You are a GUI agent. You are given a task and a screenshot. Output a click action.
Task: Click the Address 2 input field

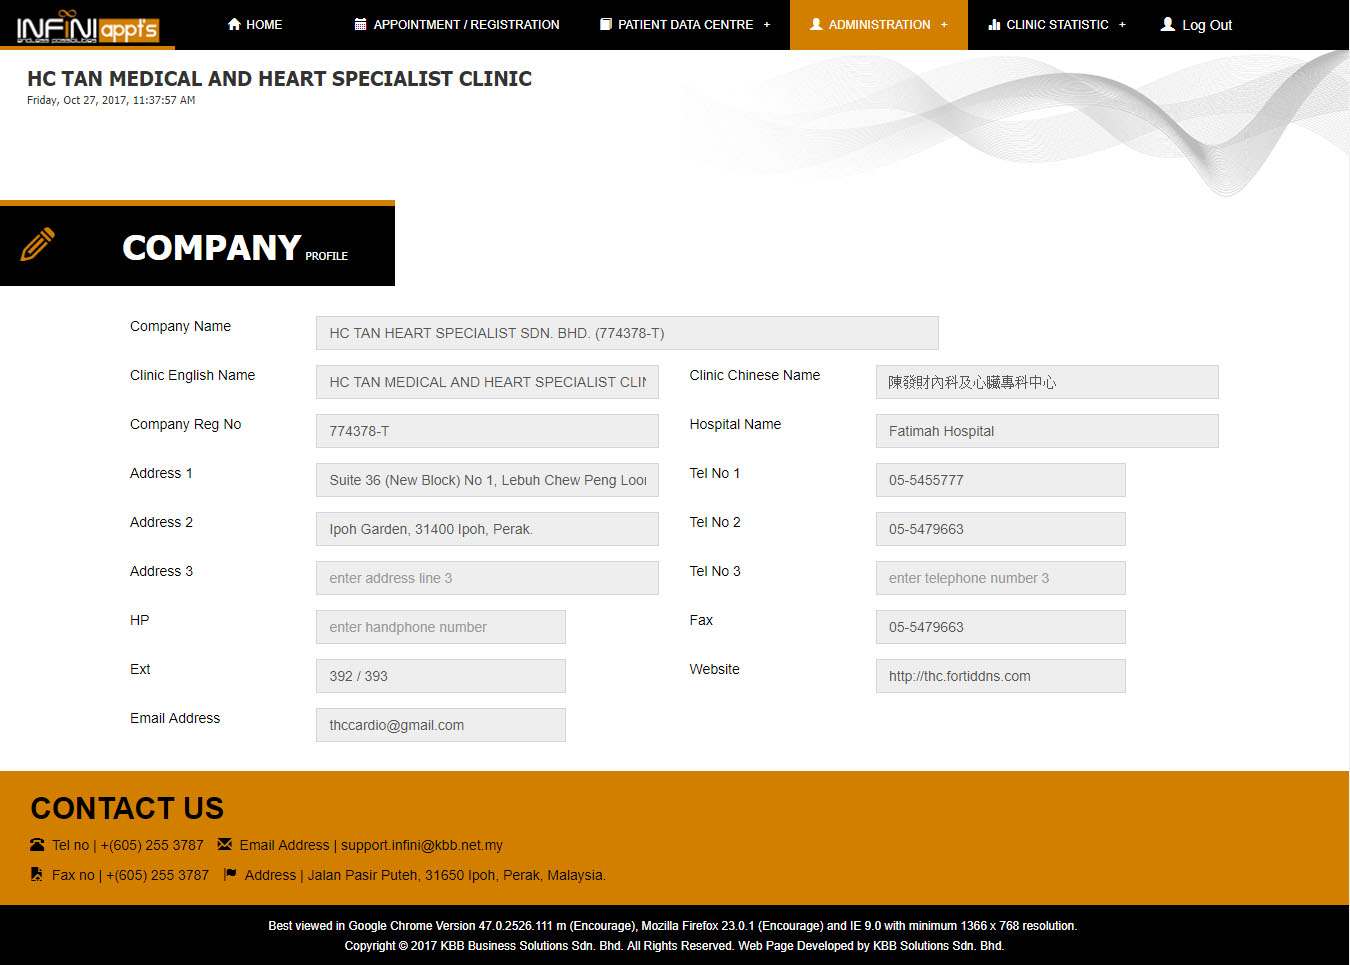coord(487,529)
